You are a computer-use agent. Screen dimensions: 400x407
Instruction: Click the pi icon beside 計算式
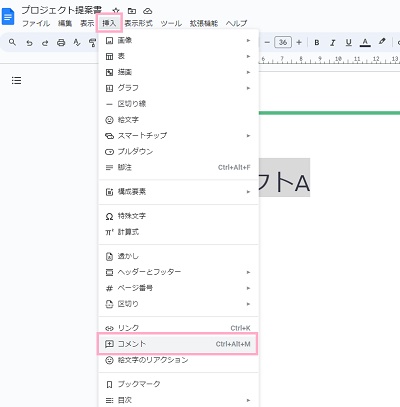109,232
